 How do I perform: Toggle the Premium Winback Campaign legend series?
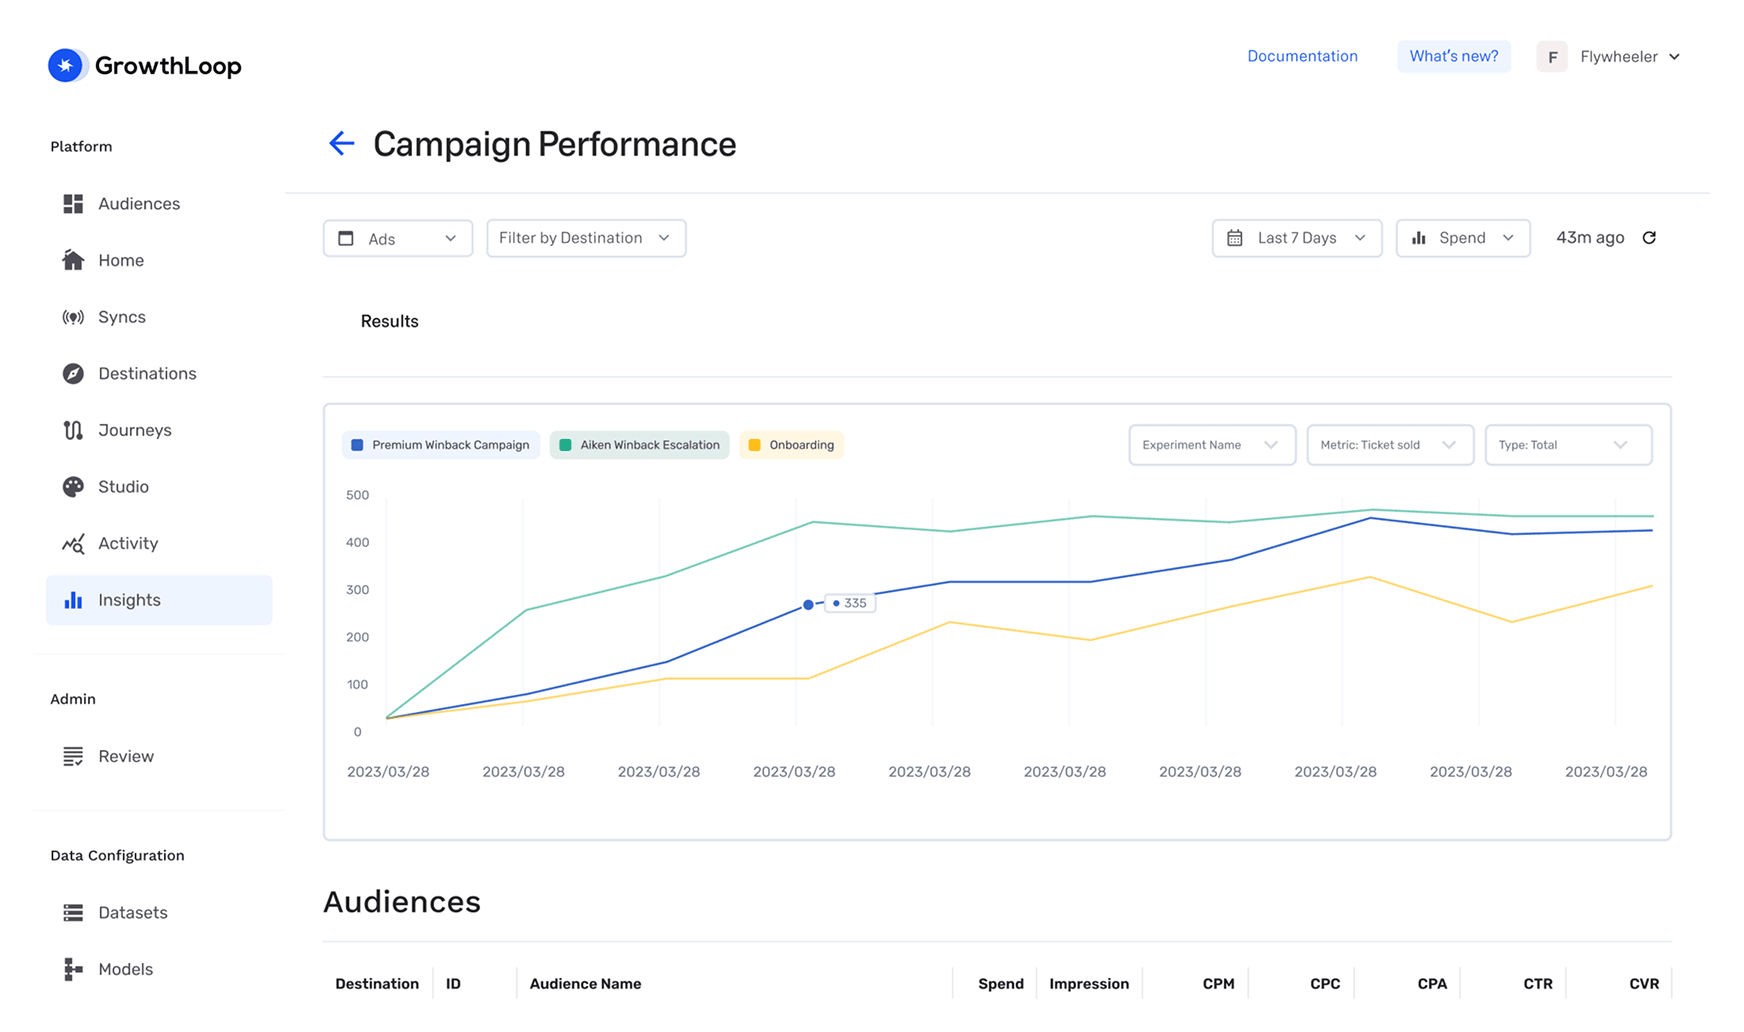pos(441,445)
